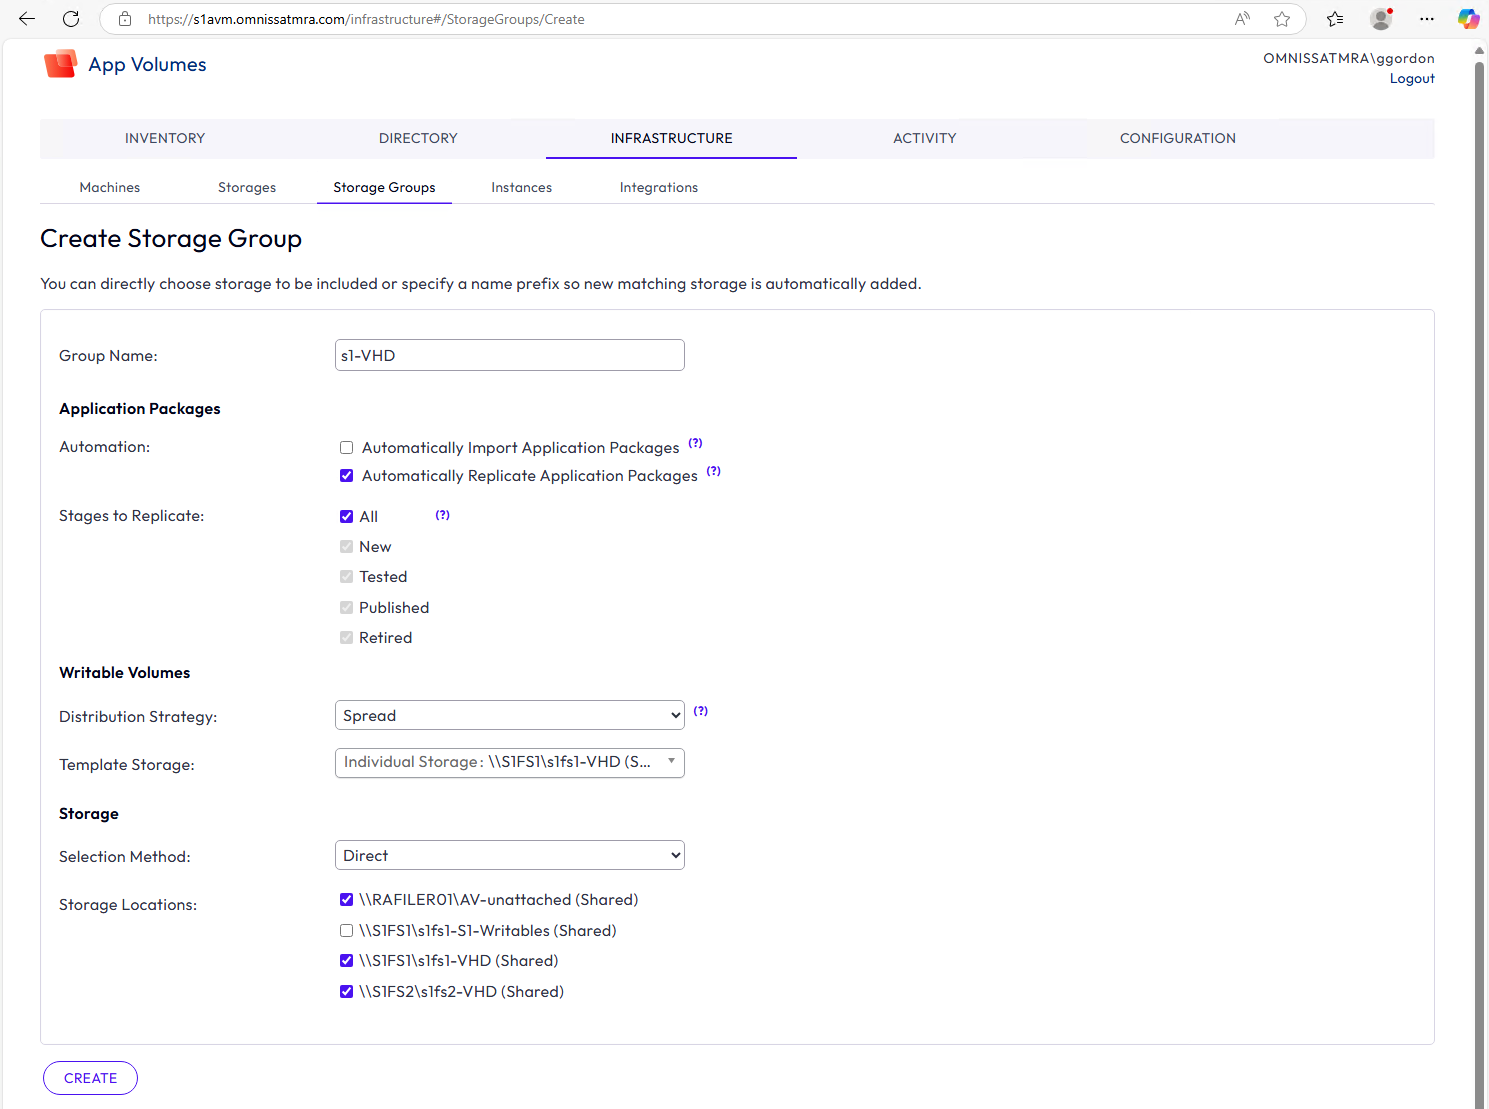Uncheck \\S1FS1\s1fs1-VHD storage location
1489x1109 pixels.
point(346,961)
